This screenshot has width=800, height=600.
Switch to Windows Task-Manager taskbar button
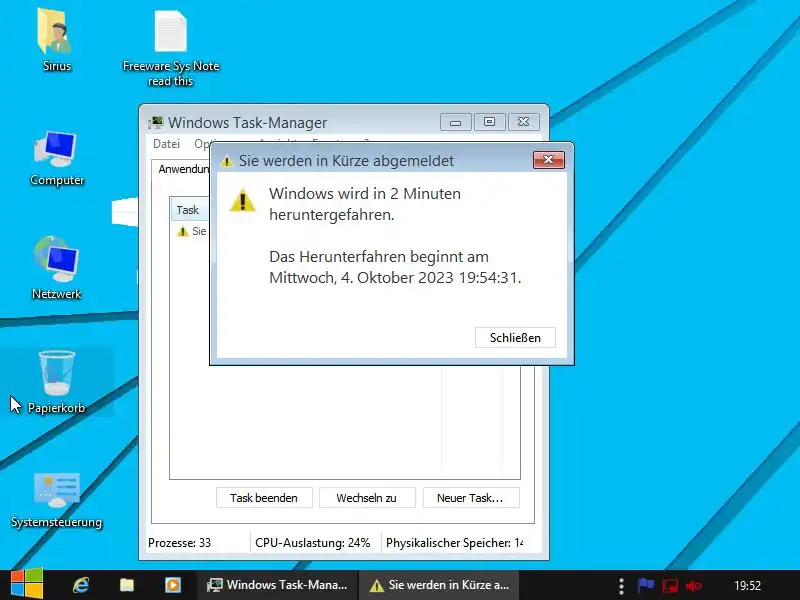coord(278,585)
